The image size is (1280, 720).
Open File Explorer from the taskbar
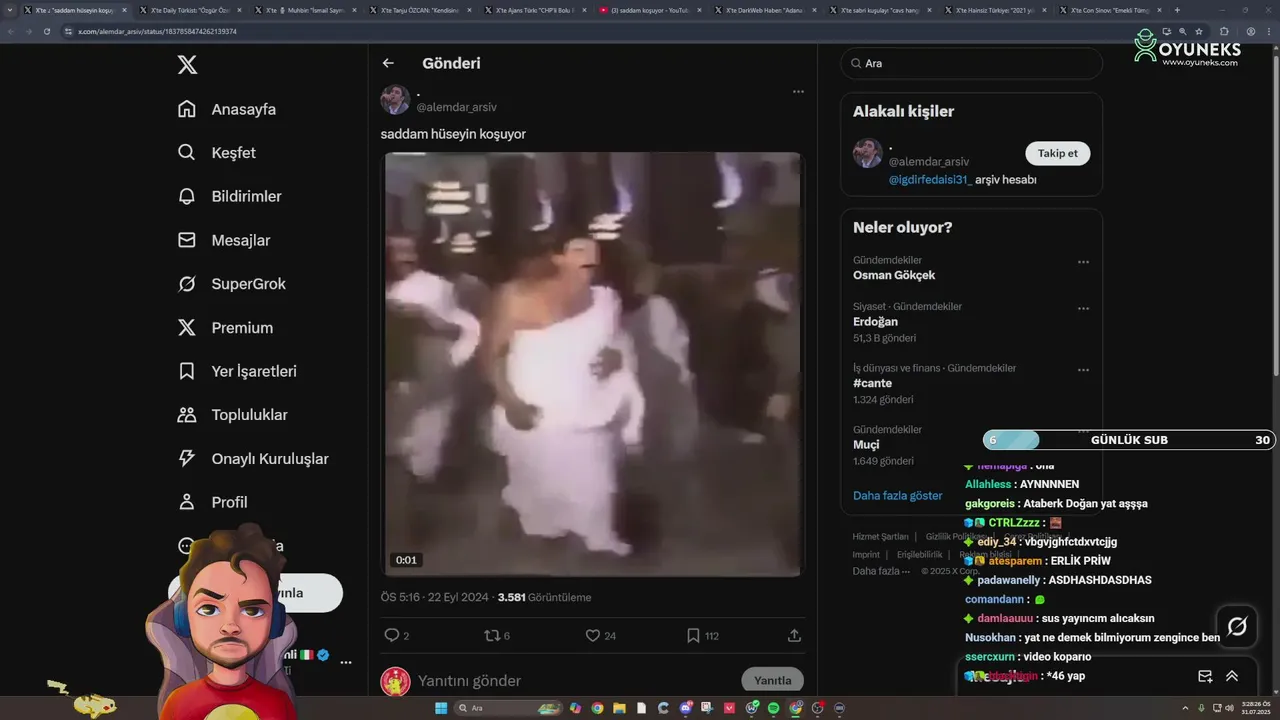619,708
